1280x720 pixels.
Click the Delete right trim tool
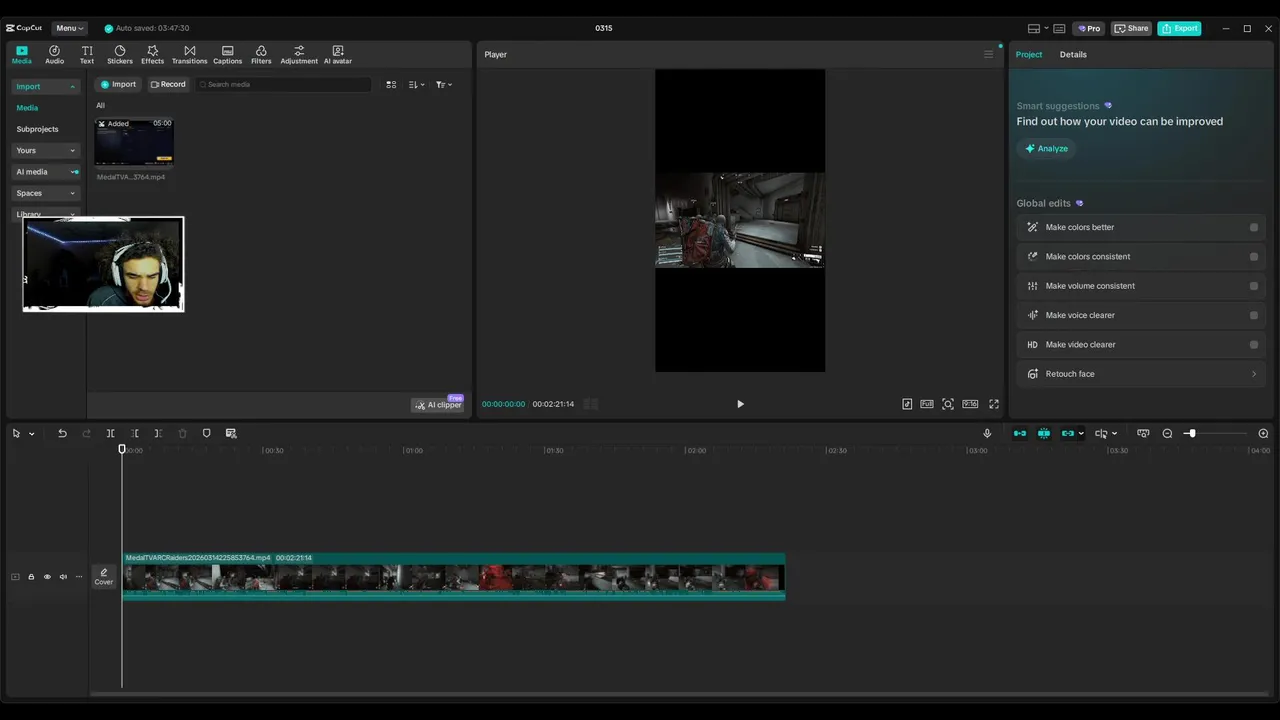coord(158,433)
